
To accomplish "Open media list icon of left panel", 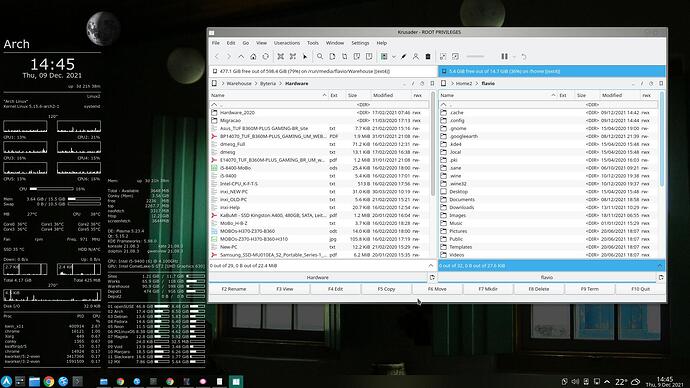I will pos(214,83).
